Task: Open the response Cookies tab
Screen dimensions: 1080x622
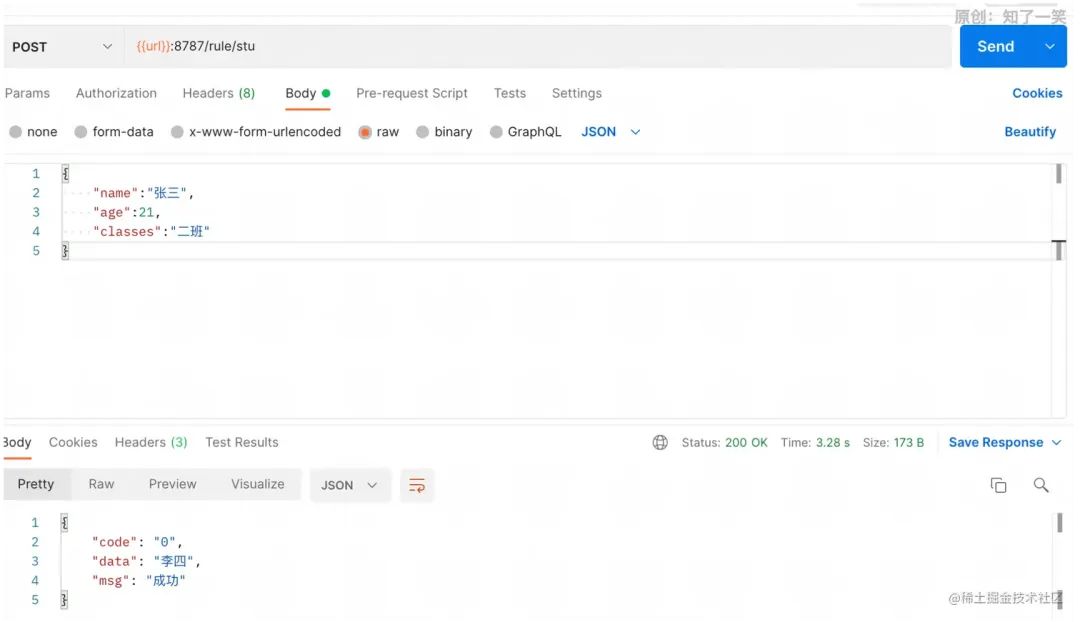Action: point(73,442)
